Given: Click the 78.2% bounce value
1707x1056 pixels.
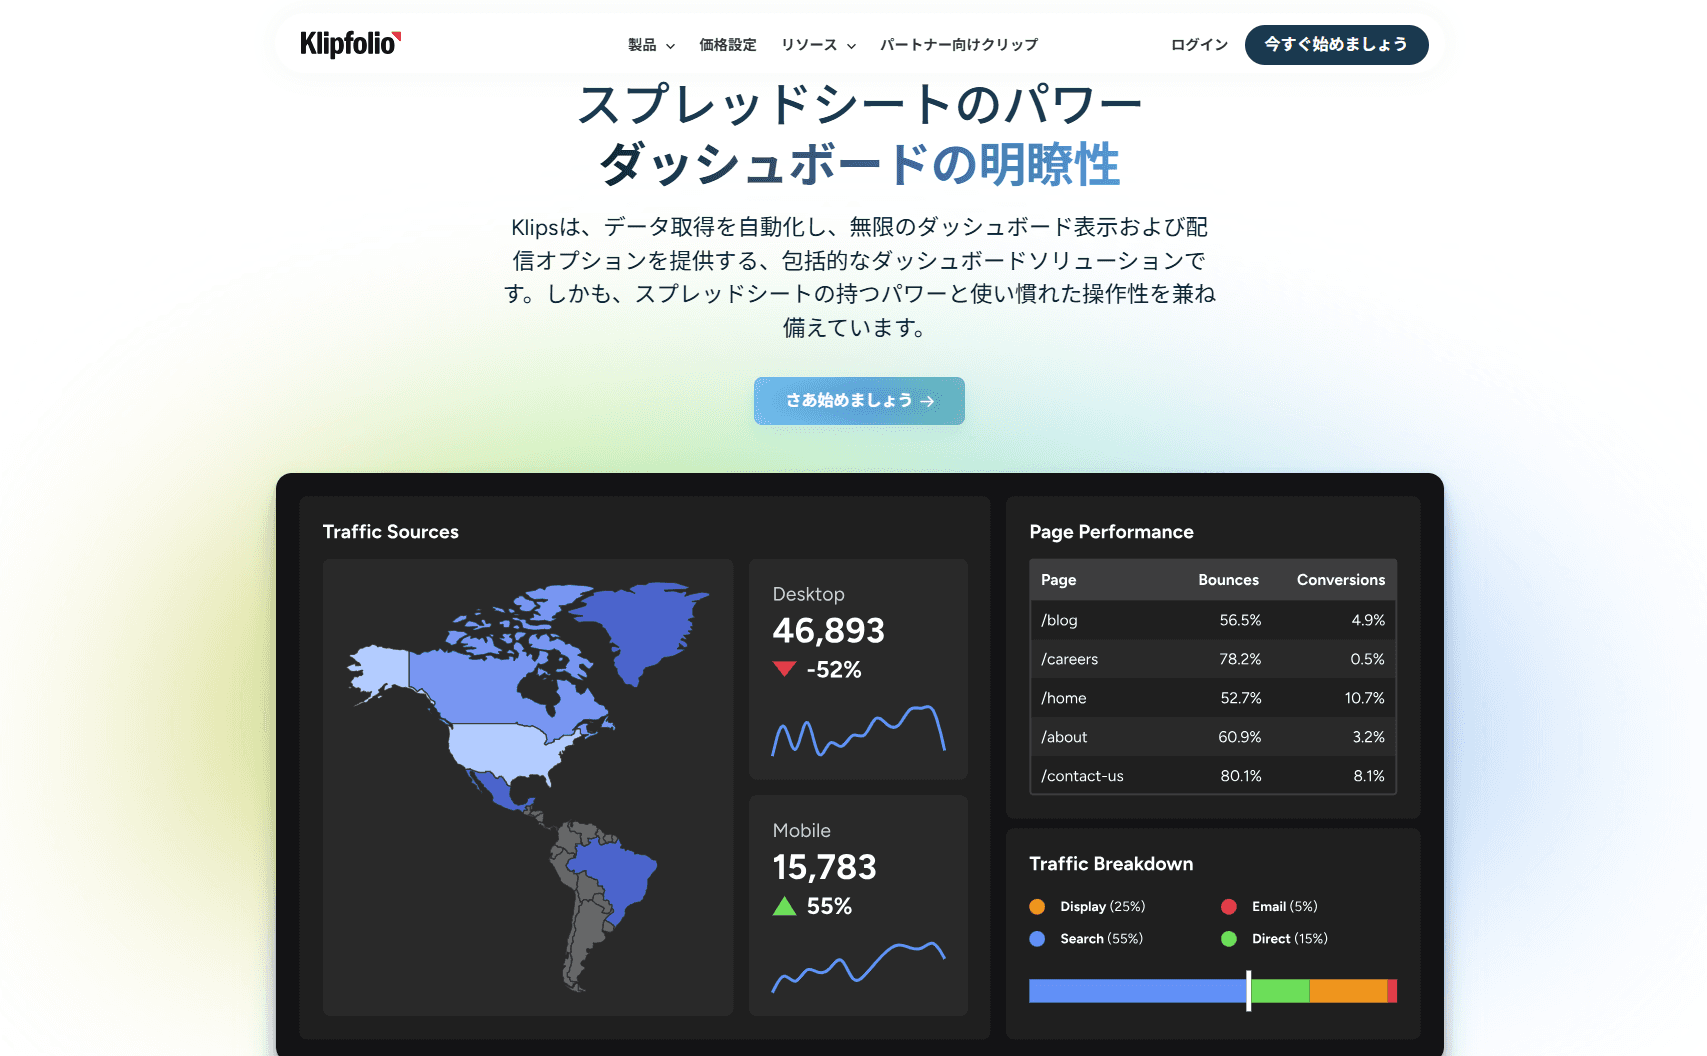Looking at the screenshot, I should click(1240, 659).
